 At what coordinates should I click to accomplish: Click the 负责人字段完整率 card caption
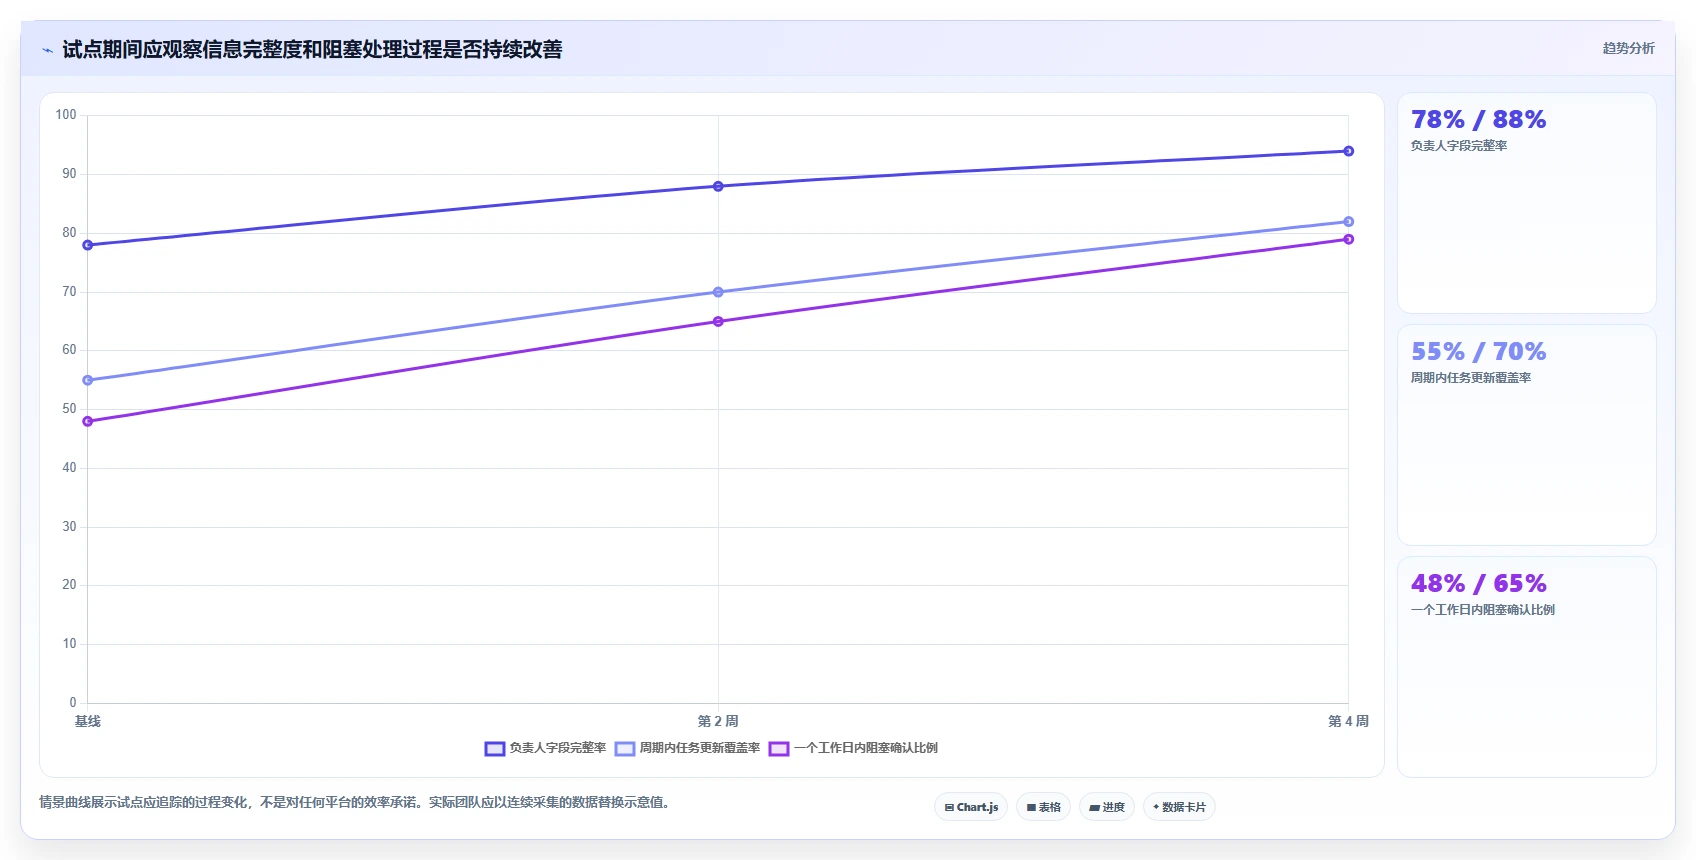tap(1459, 146)
